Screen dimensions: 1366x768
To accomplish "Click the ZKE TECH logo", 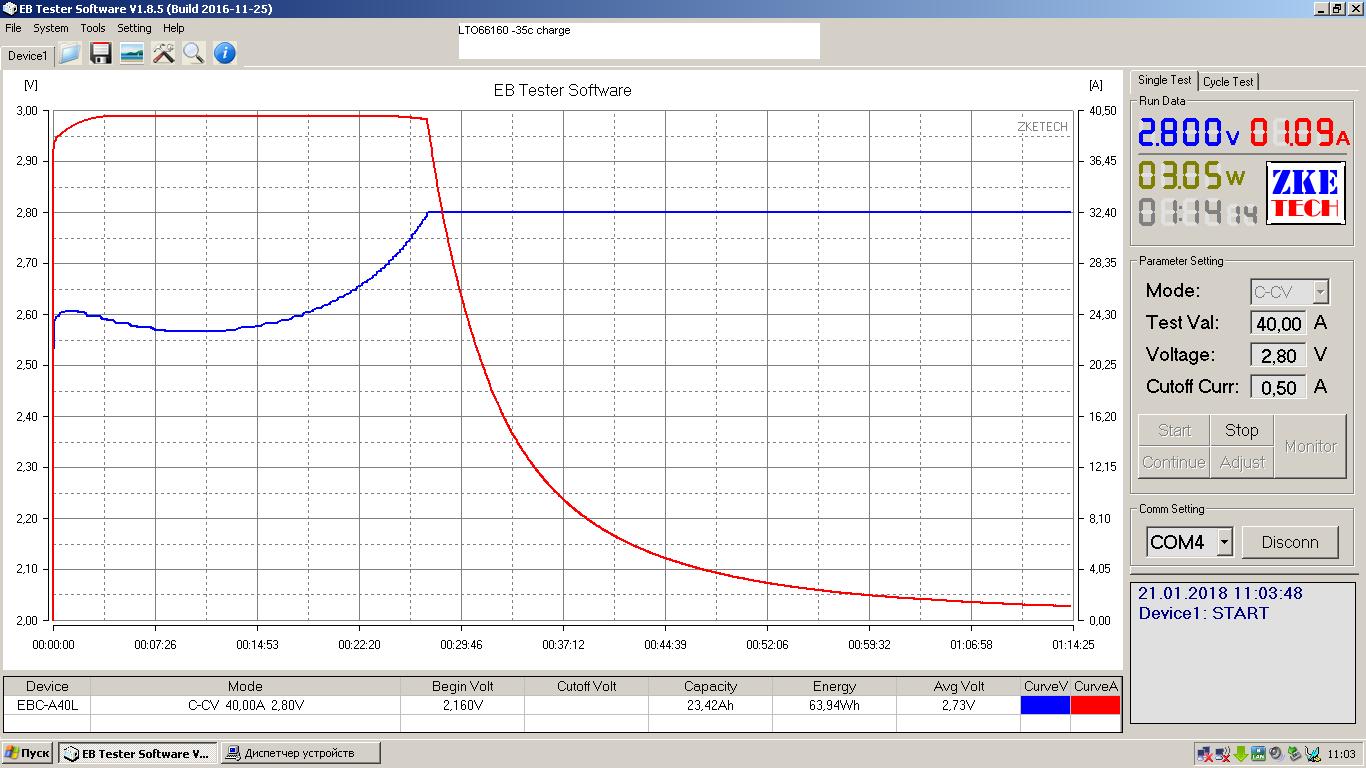I will coord(1306,192).
